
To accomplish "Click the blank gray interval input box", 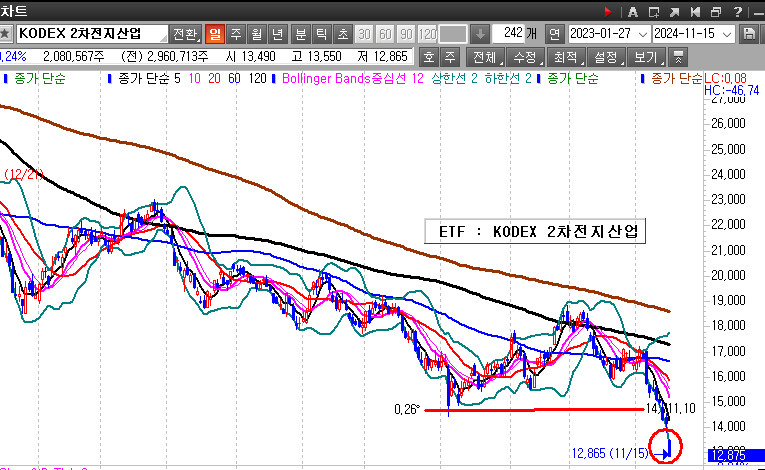I will click(x=453, y=34).
